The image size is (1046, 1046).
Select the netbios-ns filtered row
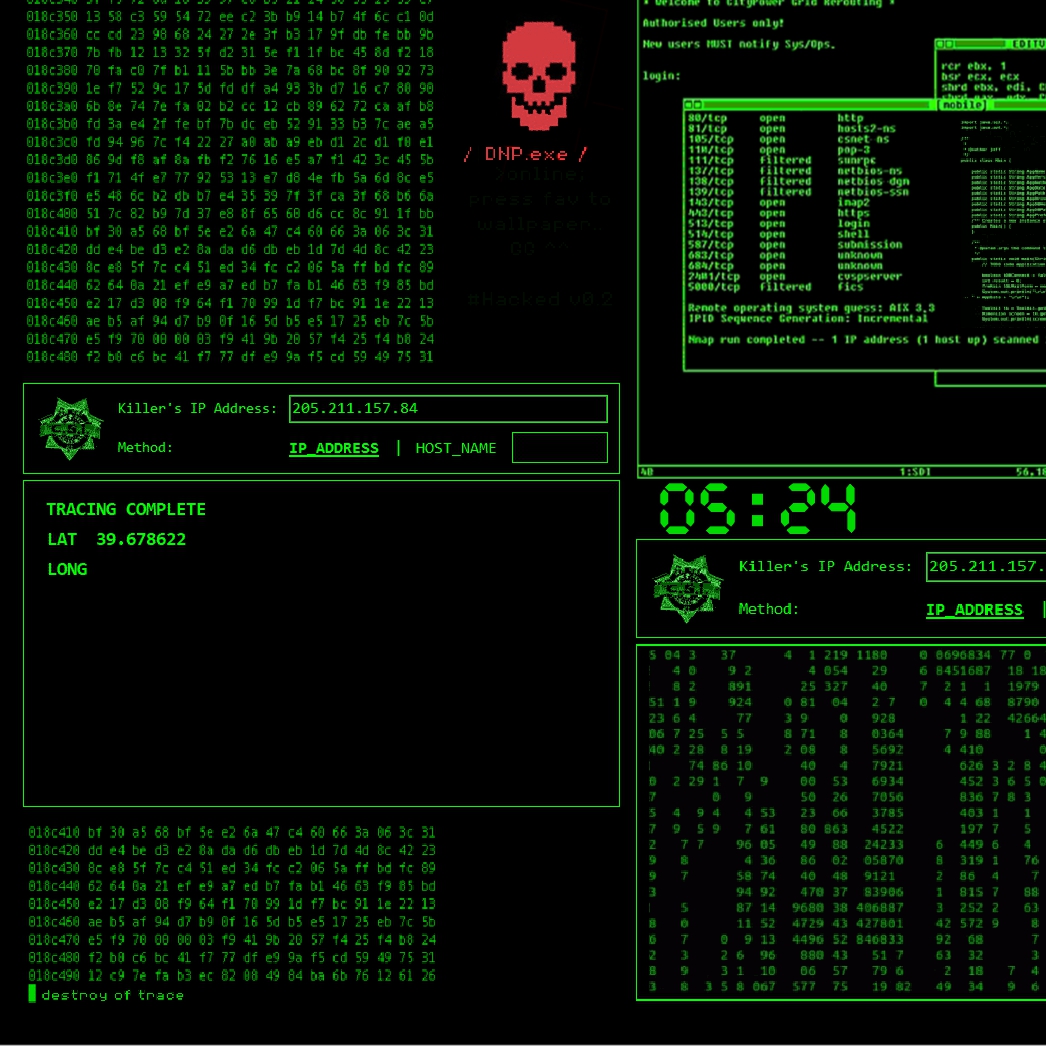click(x=795, y=171)
